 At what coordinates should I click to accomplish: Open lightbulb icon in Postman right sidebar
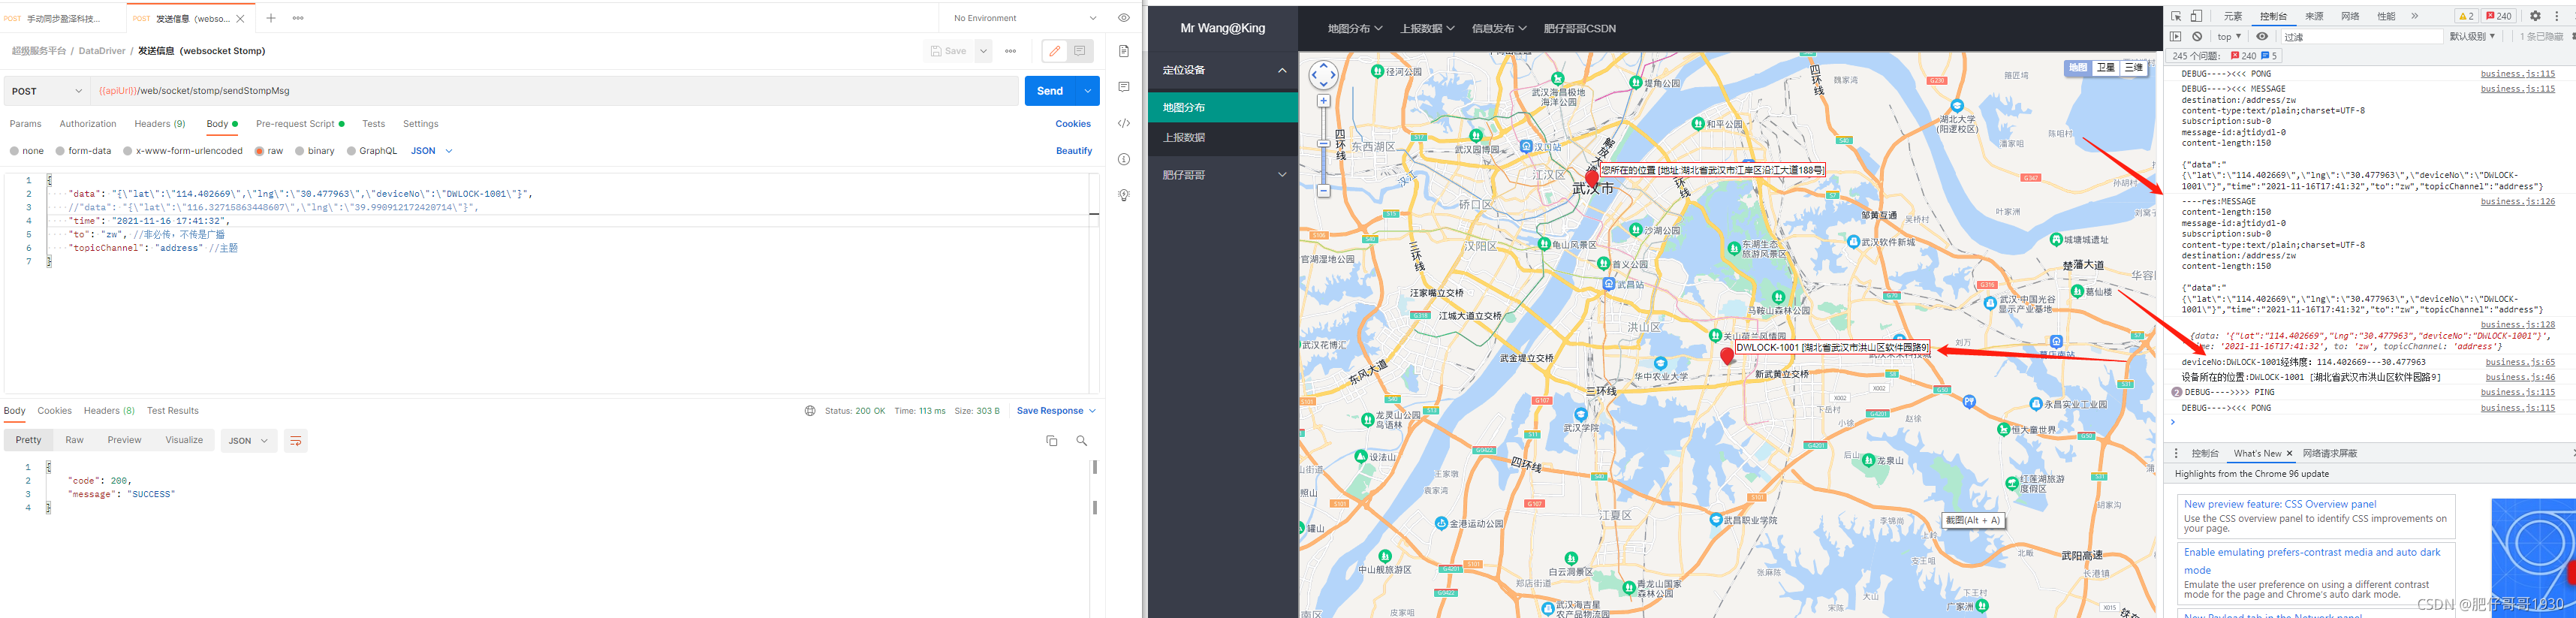(x=1124, y=195)
